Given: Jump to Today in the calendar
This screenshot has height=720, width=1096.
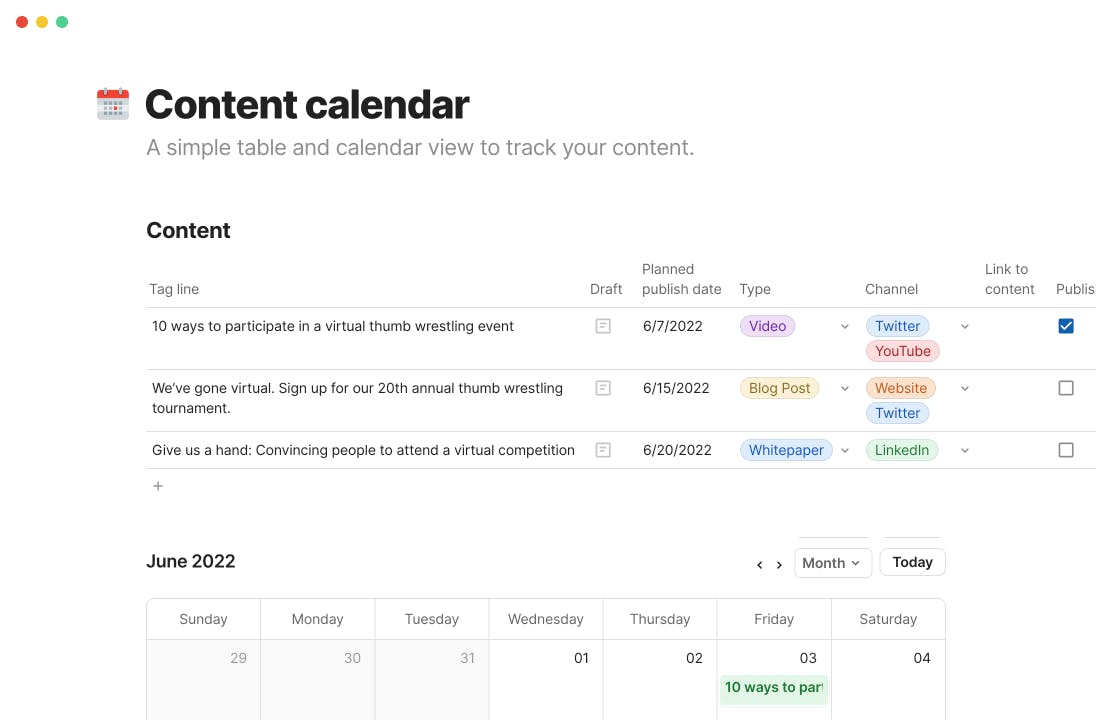Looking at the screenshot, I should point(912,562).
